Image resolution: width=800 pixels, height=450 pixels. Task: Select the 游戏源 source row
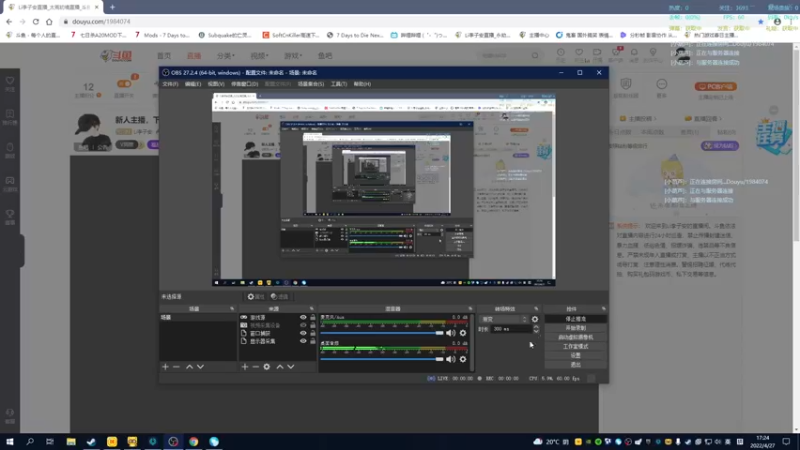pyautogui.click(x=278, y=317)
